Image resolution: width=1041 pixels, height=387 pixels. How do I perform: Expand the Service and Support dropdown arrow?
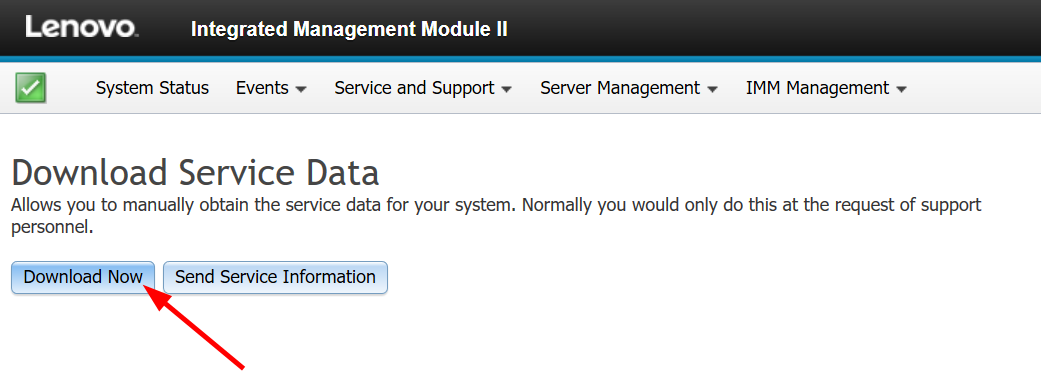pos(507,89)
